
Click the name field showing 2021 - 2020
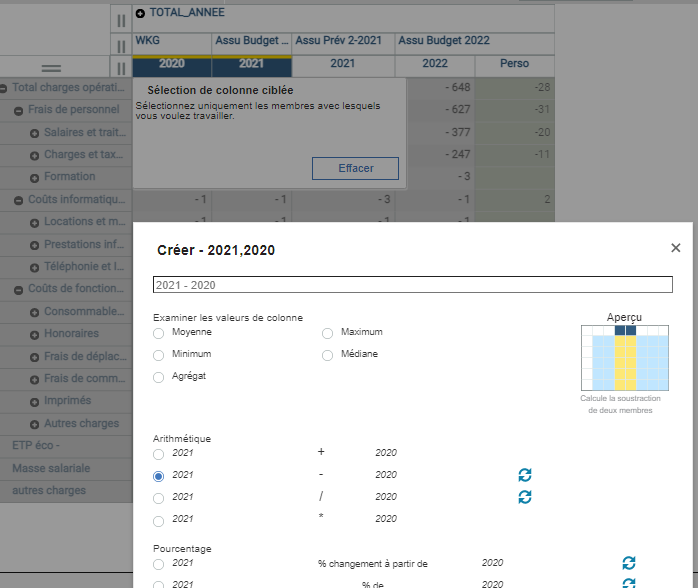coord(412,285)
